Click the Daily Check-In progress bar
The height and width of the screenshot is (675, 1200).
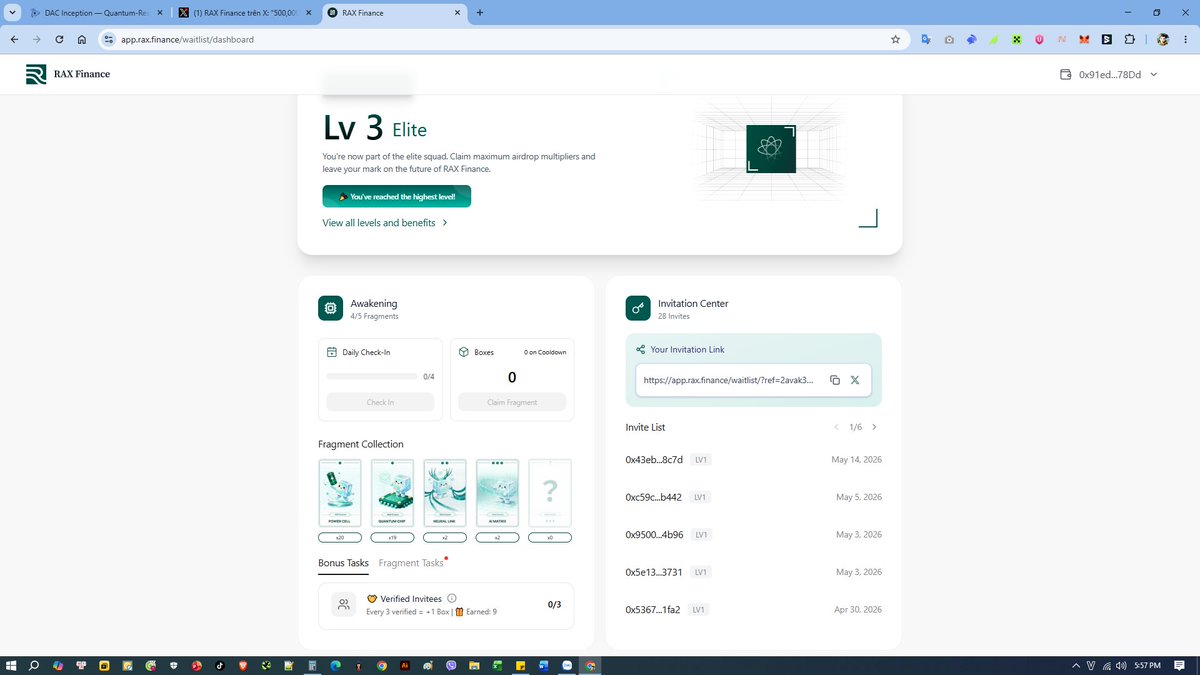[x=372, y=377]
